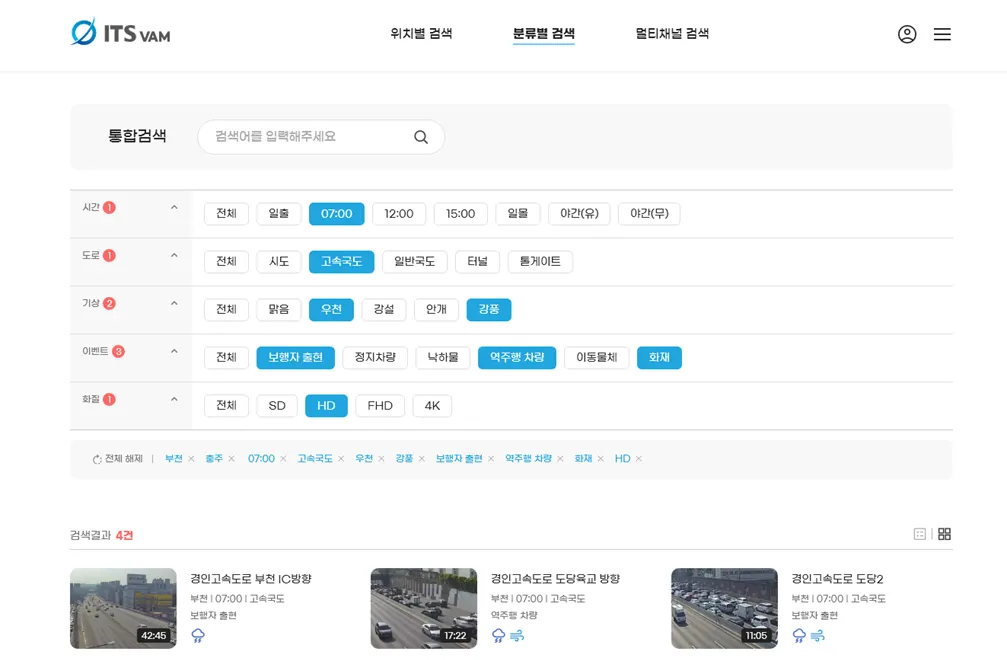1007x660 pixels.
Task: Open the 멀티채널 검색 tab
Action: (x=672, y=33)
